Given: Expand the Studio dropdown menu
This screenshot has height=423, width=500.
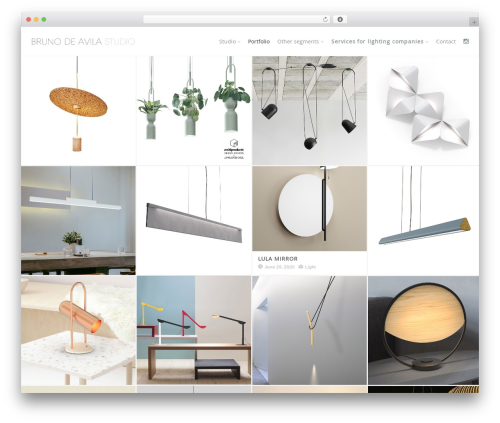Looking at the screenshot, I should [229, 42].
